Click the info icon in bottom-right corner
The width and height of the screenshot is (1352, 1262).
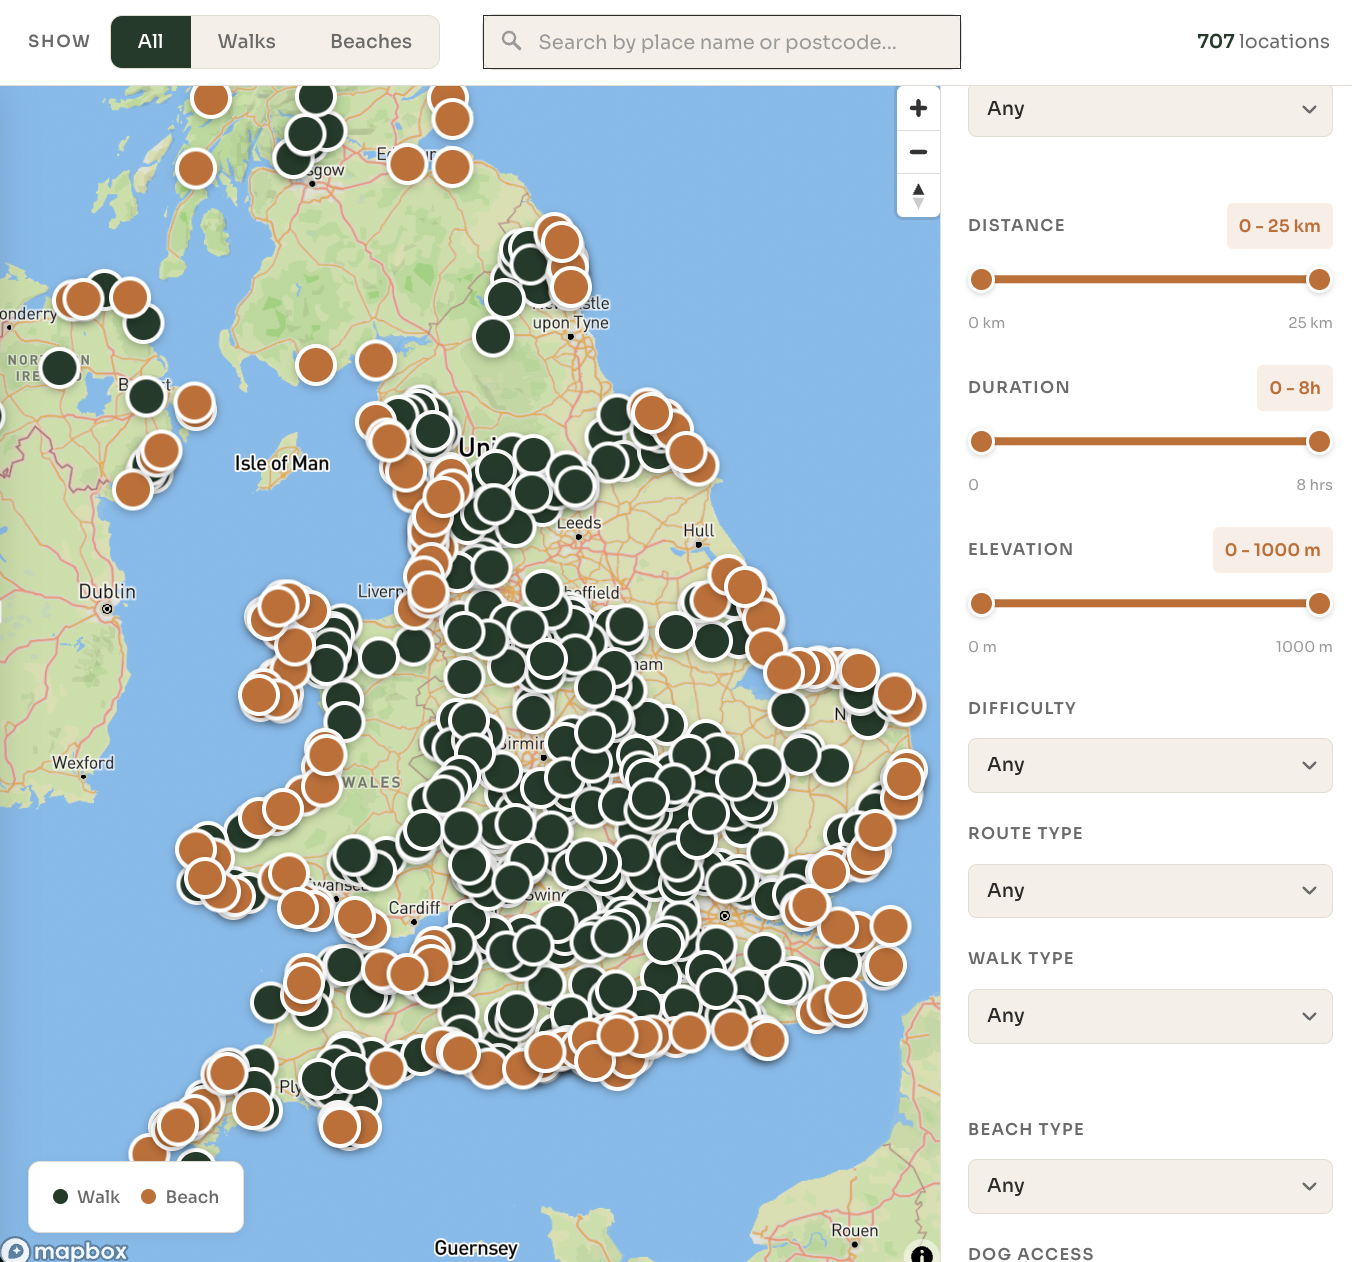922,1253
